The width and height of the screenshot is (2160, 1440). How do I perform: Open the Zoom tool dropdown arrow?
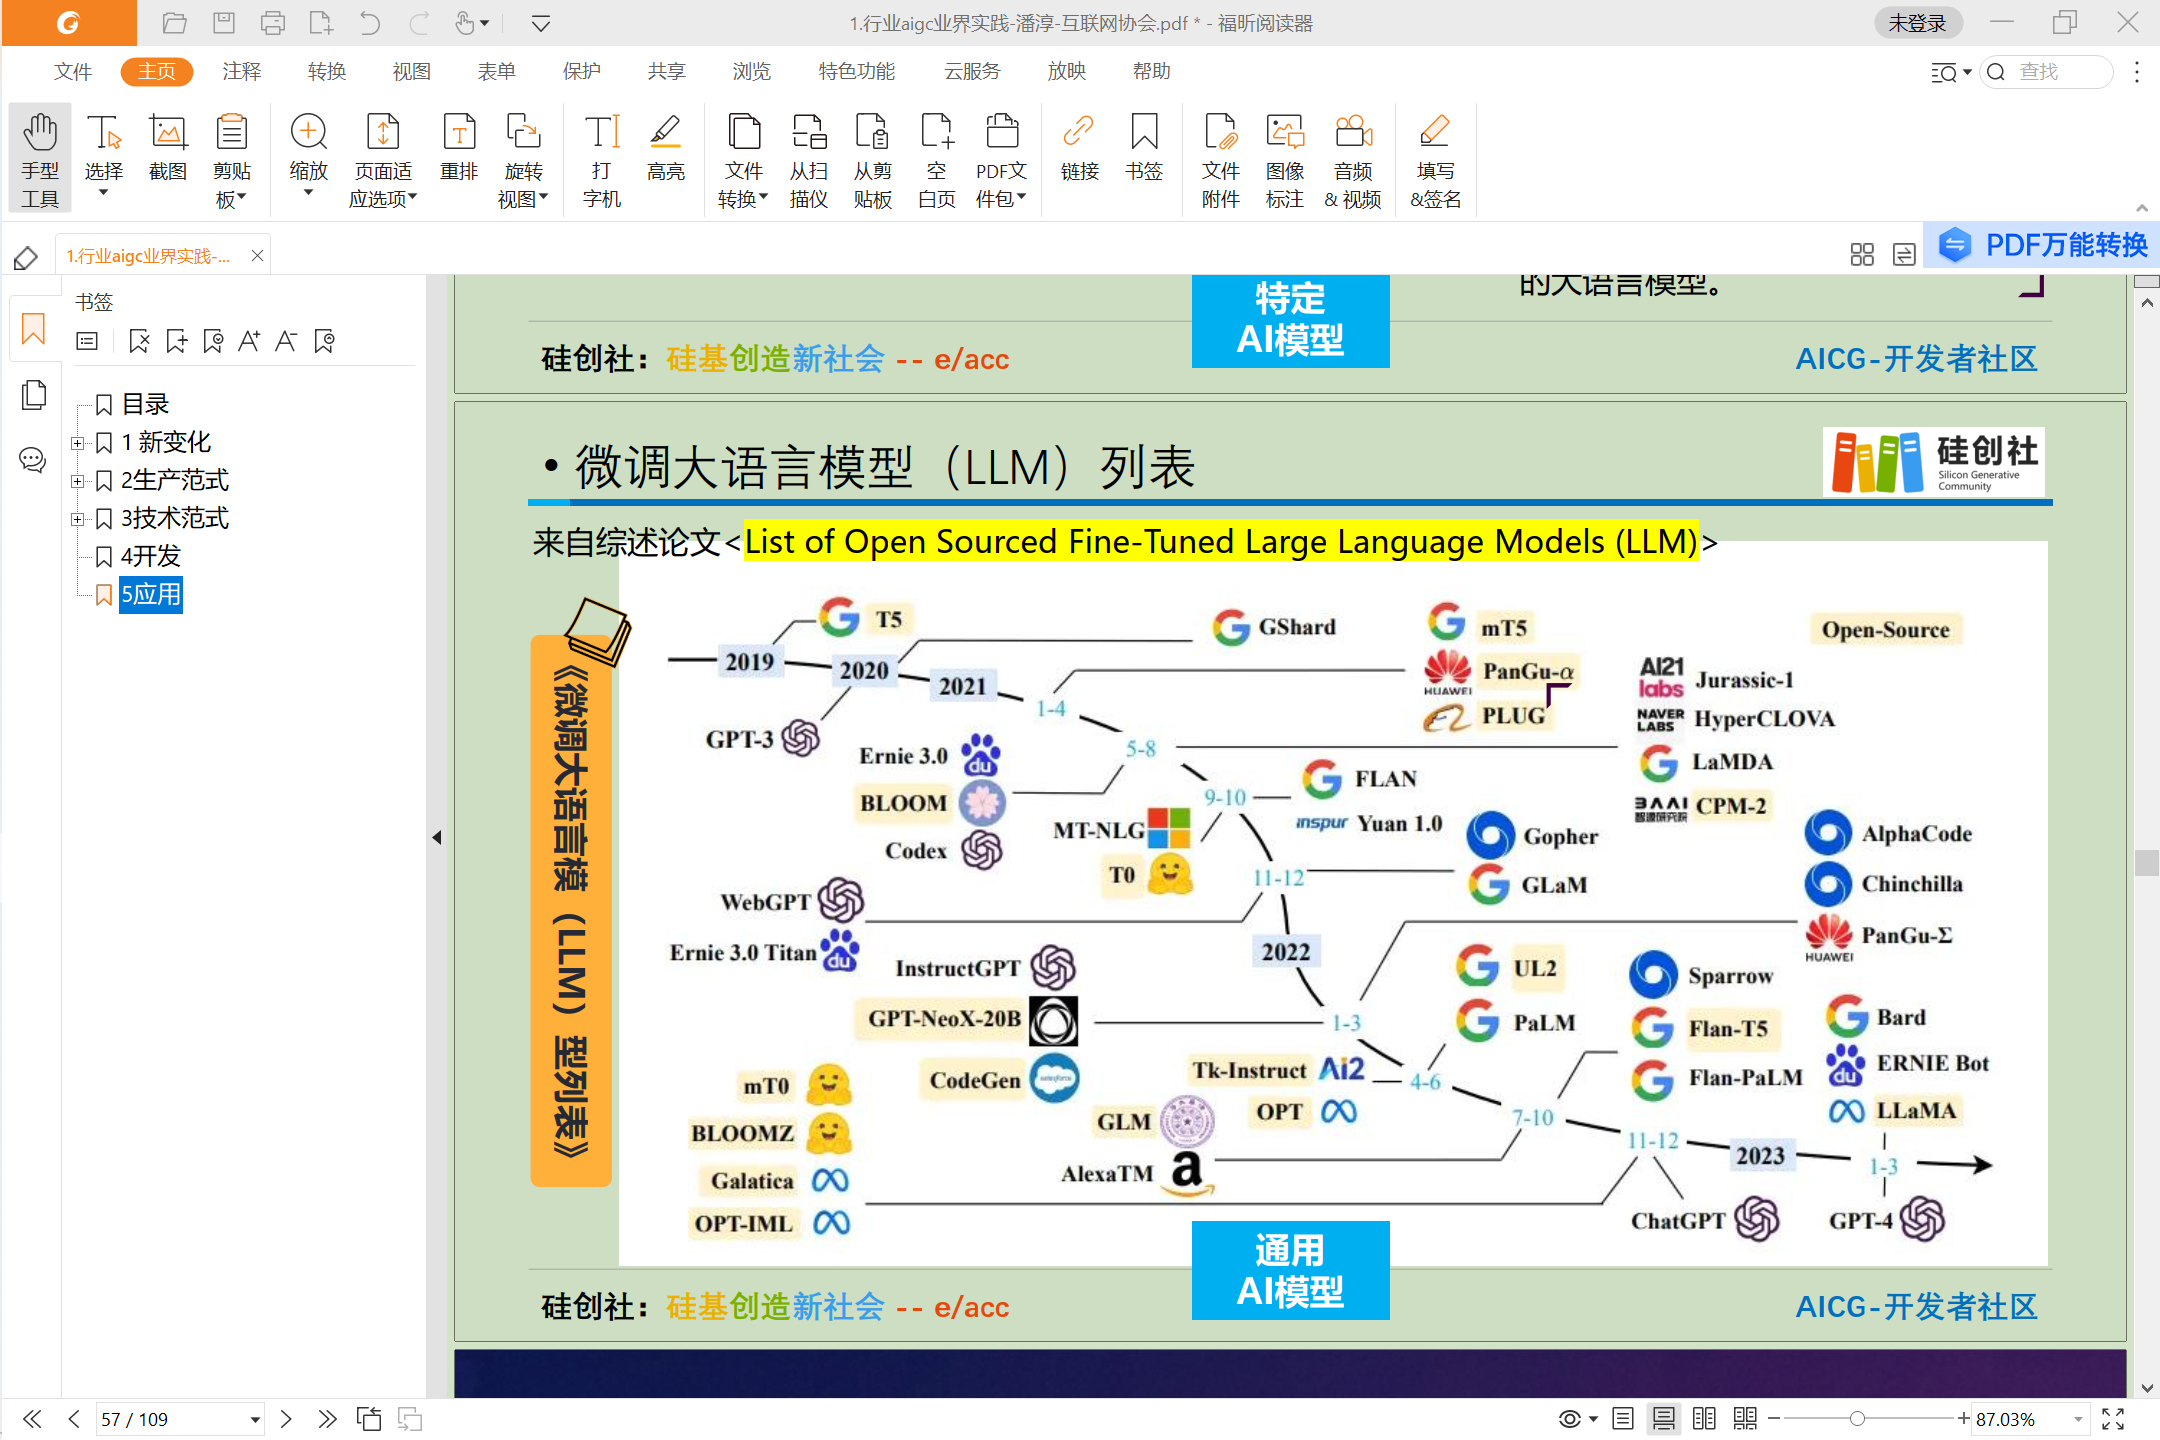pos(308,192)
